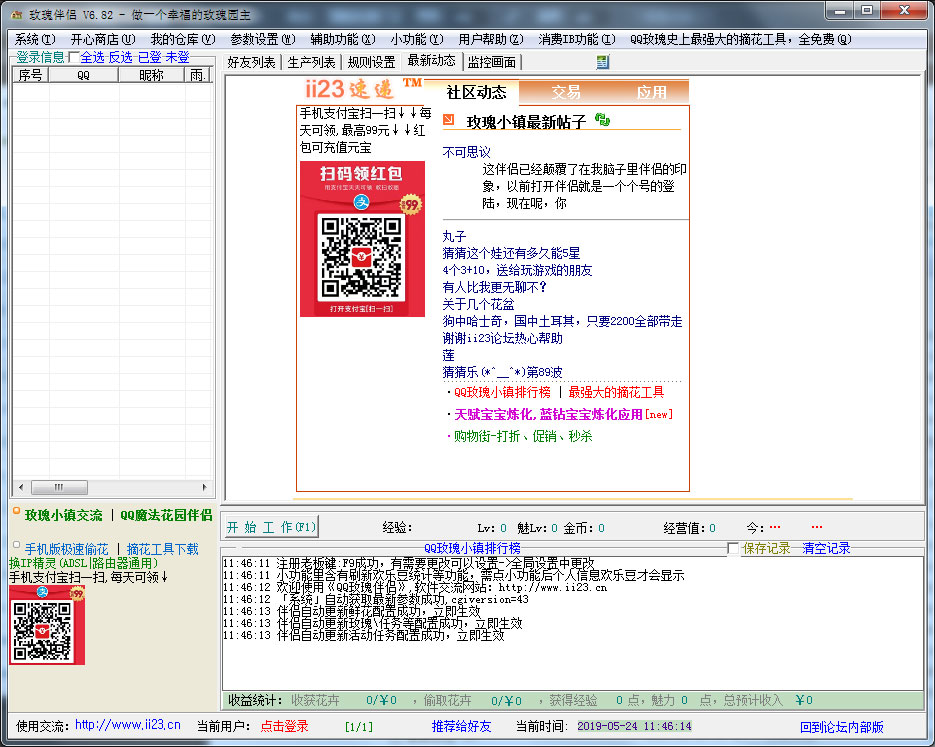This screenshot has height=747, width=935.
Task: Open the 参数设置 menu
Action: pos(262,39)
